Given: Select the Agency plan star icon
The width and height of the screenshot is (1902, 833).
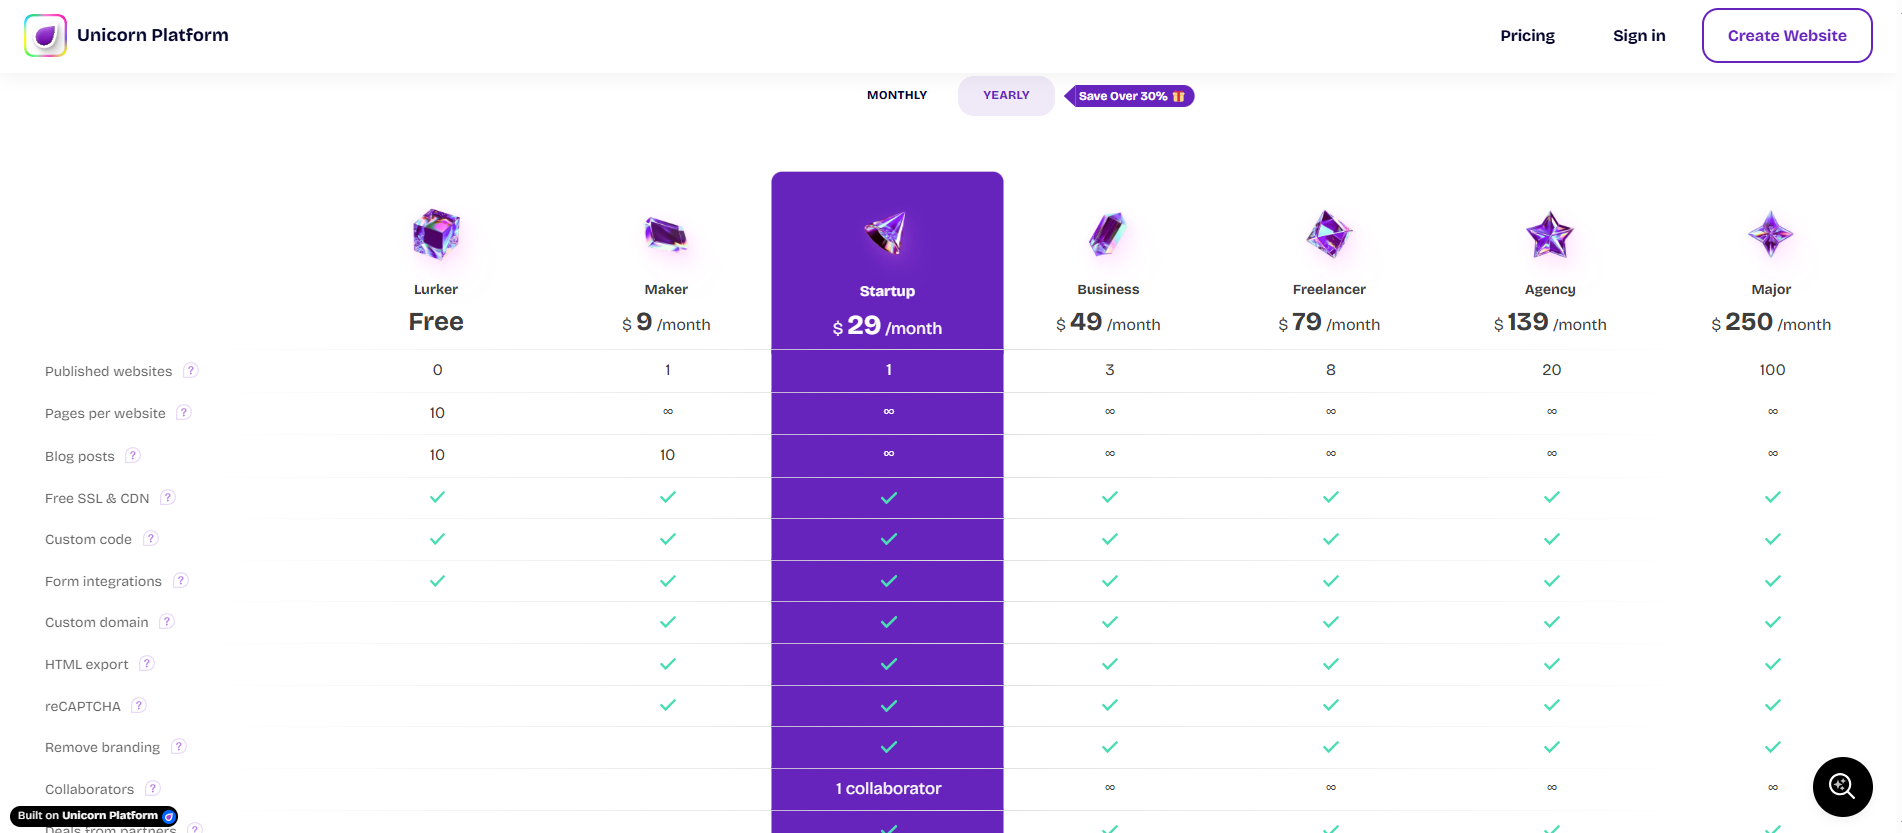Looking at the screenshot, I should 1550,234.
